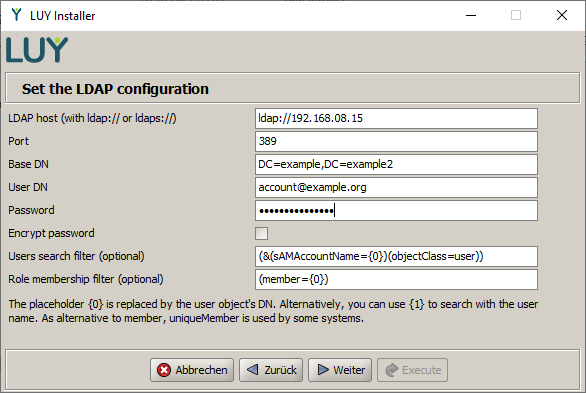Click the right arrow icon on Weiter
This screenshot has height=393, width=586.
[x=323, y=370]
